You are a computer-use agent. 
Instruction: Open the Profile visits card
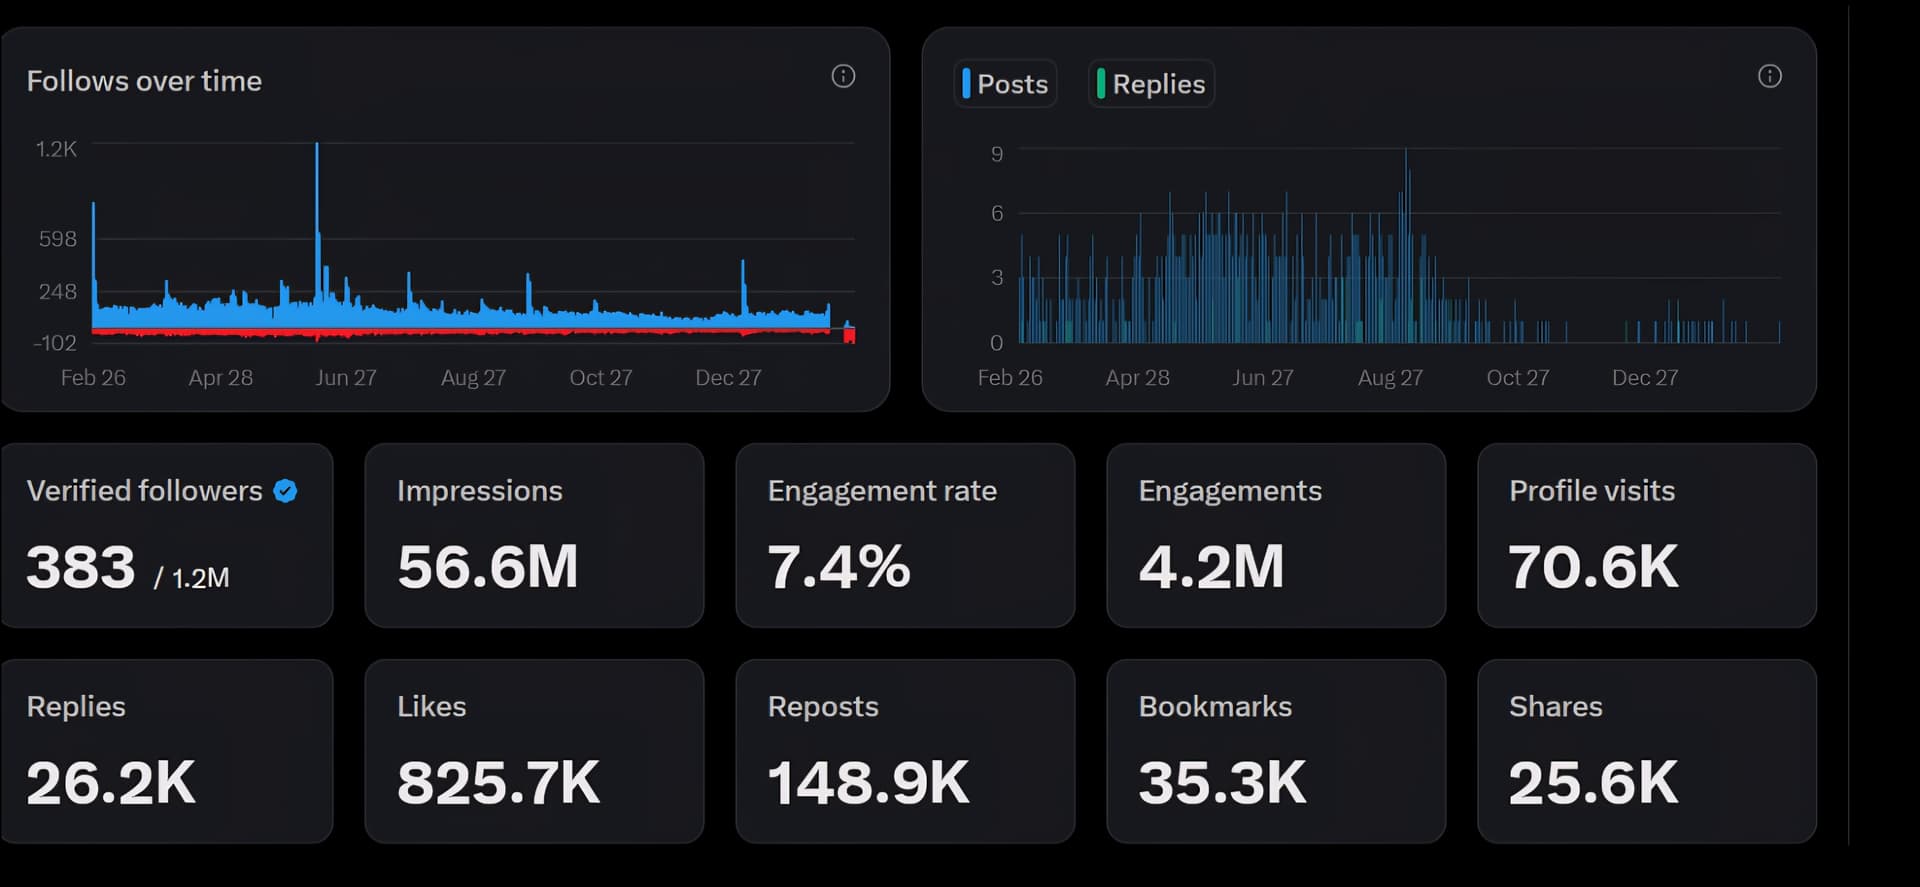(1646, 535)
